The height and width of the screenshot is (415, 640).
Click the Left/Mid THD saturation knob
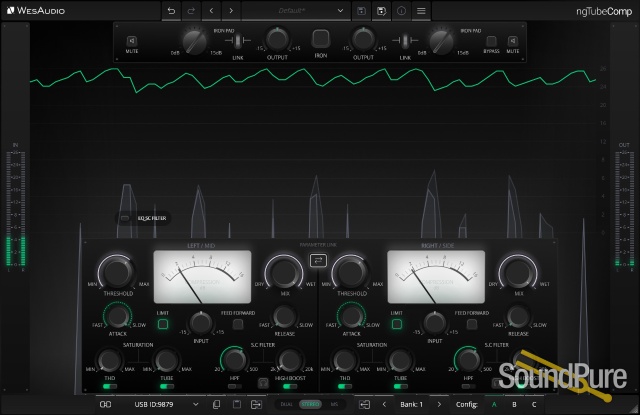(x=109, y=360)
